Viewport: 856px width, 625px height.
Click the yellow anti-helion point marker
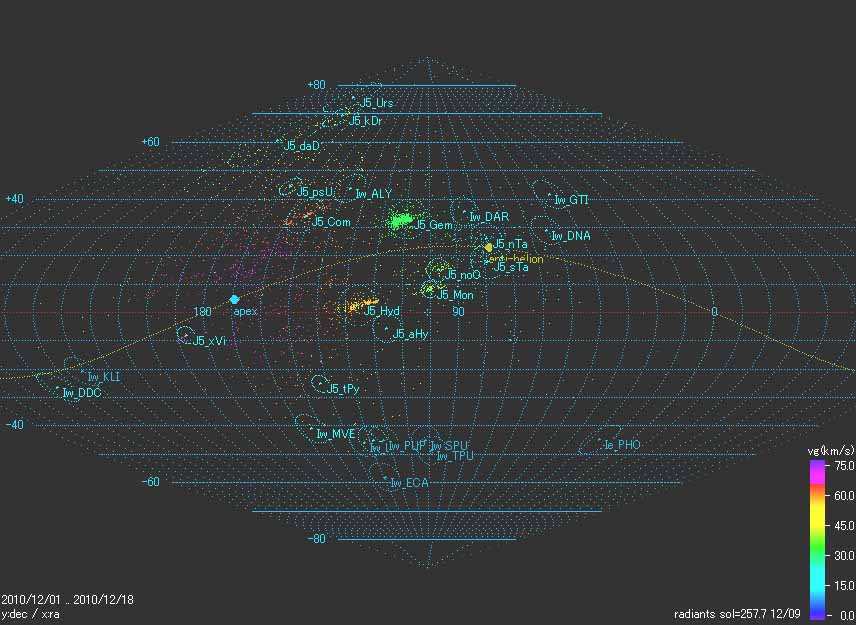click(488, 247)
